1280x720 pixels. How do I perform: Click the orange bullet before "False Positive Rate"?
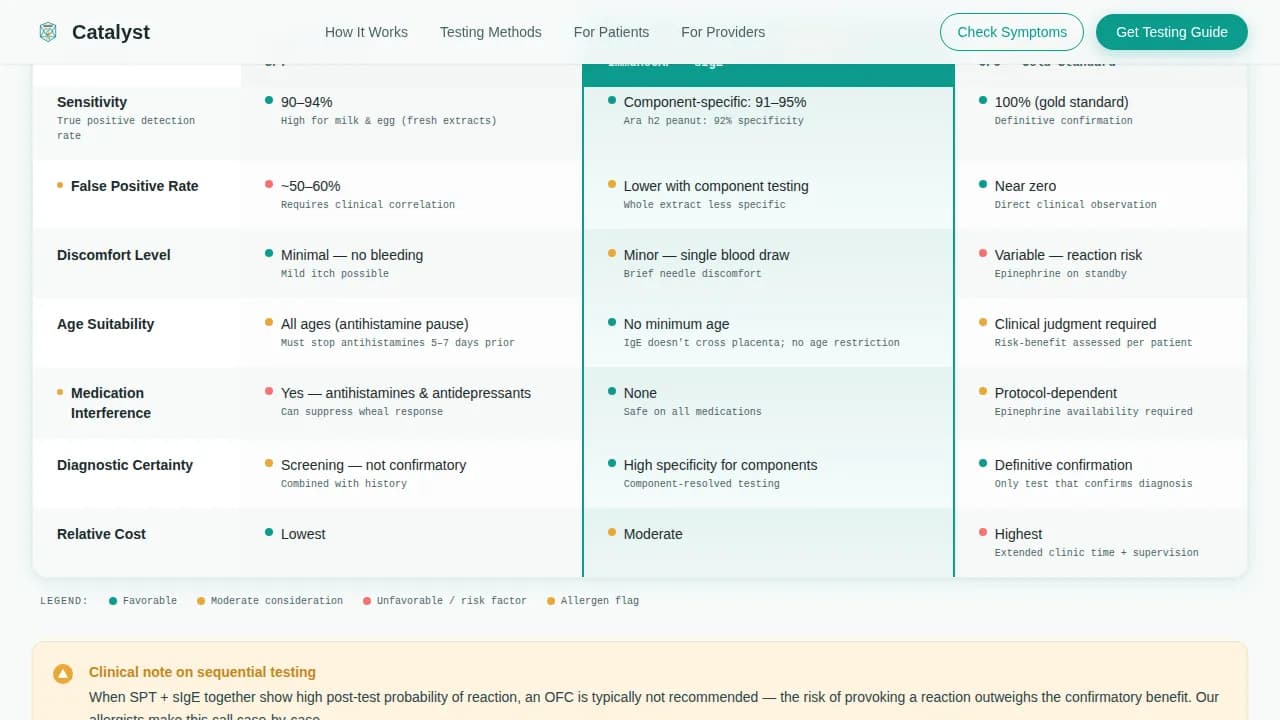coord(60,185)
